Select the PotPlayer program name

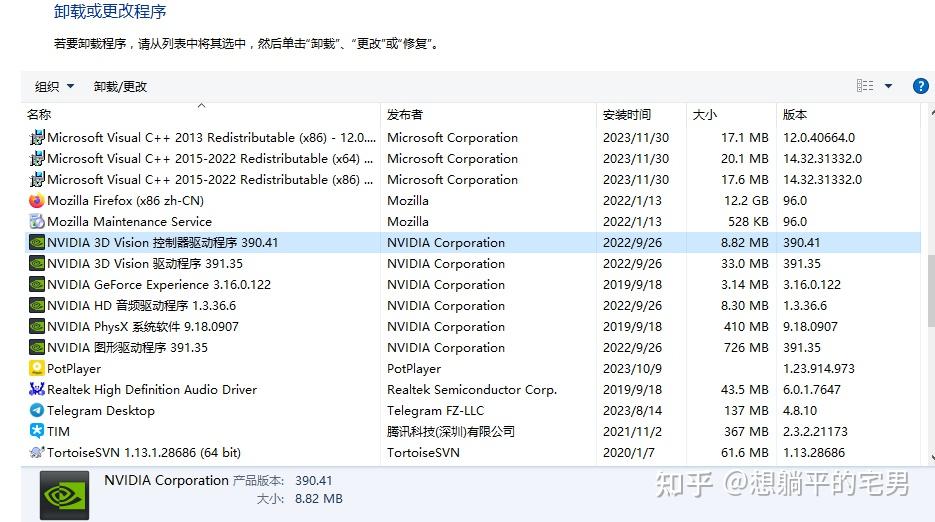[x=74, y=369]
